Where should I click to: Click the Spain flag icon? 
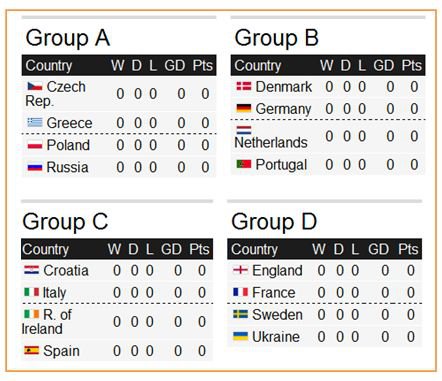31,350
